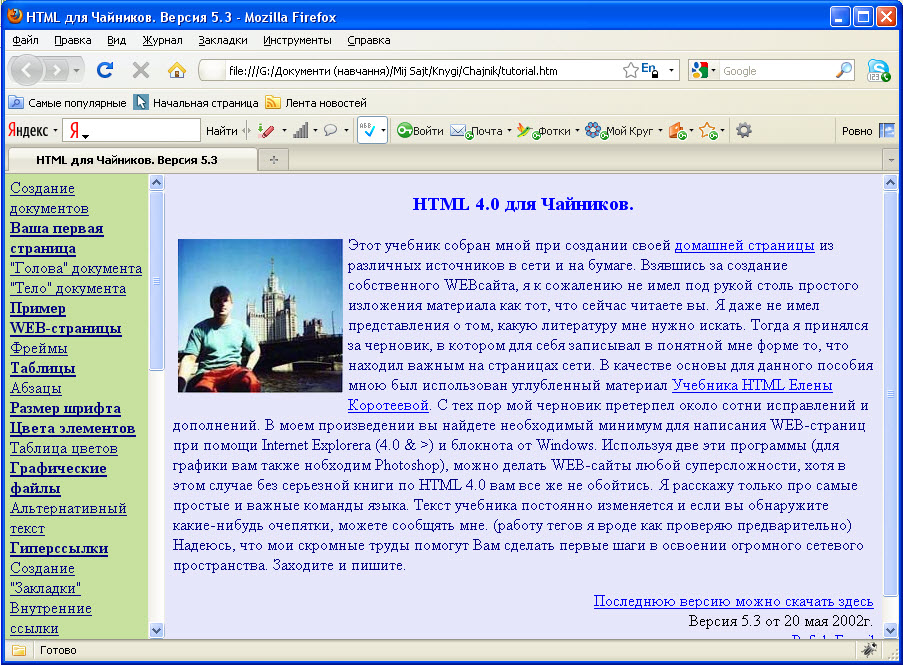The width and height of the screenshot is (903, 665).
Task: Follow the домашней страницы link
Action: [x=744, y=245]
